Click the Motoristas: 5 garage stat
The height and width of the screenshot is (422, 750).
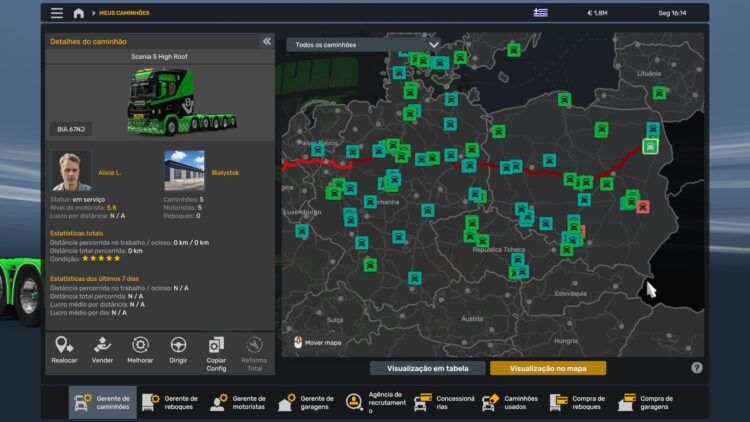click(182, 208)
